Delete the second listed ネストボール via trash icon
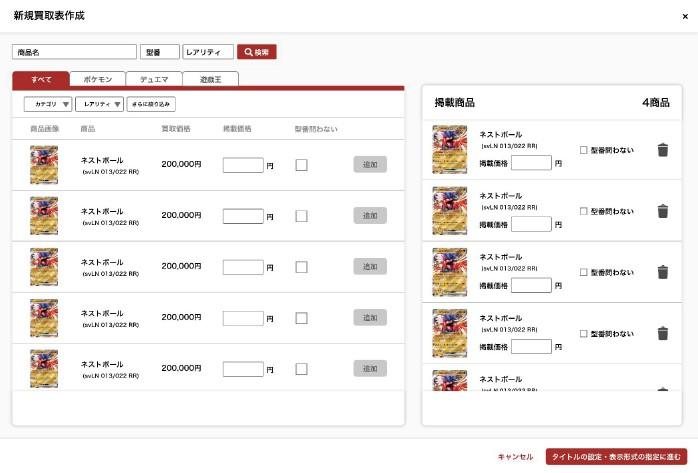 pyautogui.click(x=662, y=211)
